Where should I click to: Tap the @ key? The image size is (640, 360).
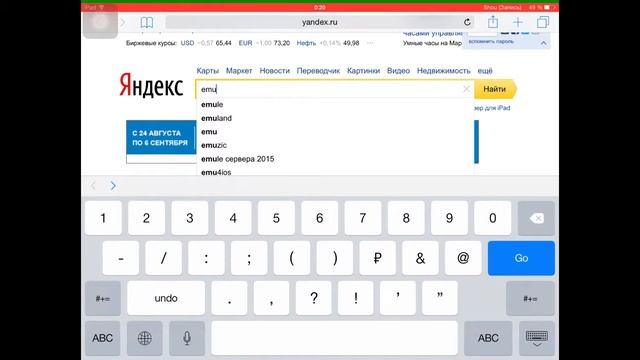[463, 258]
